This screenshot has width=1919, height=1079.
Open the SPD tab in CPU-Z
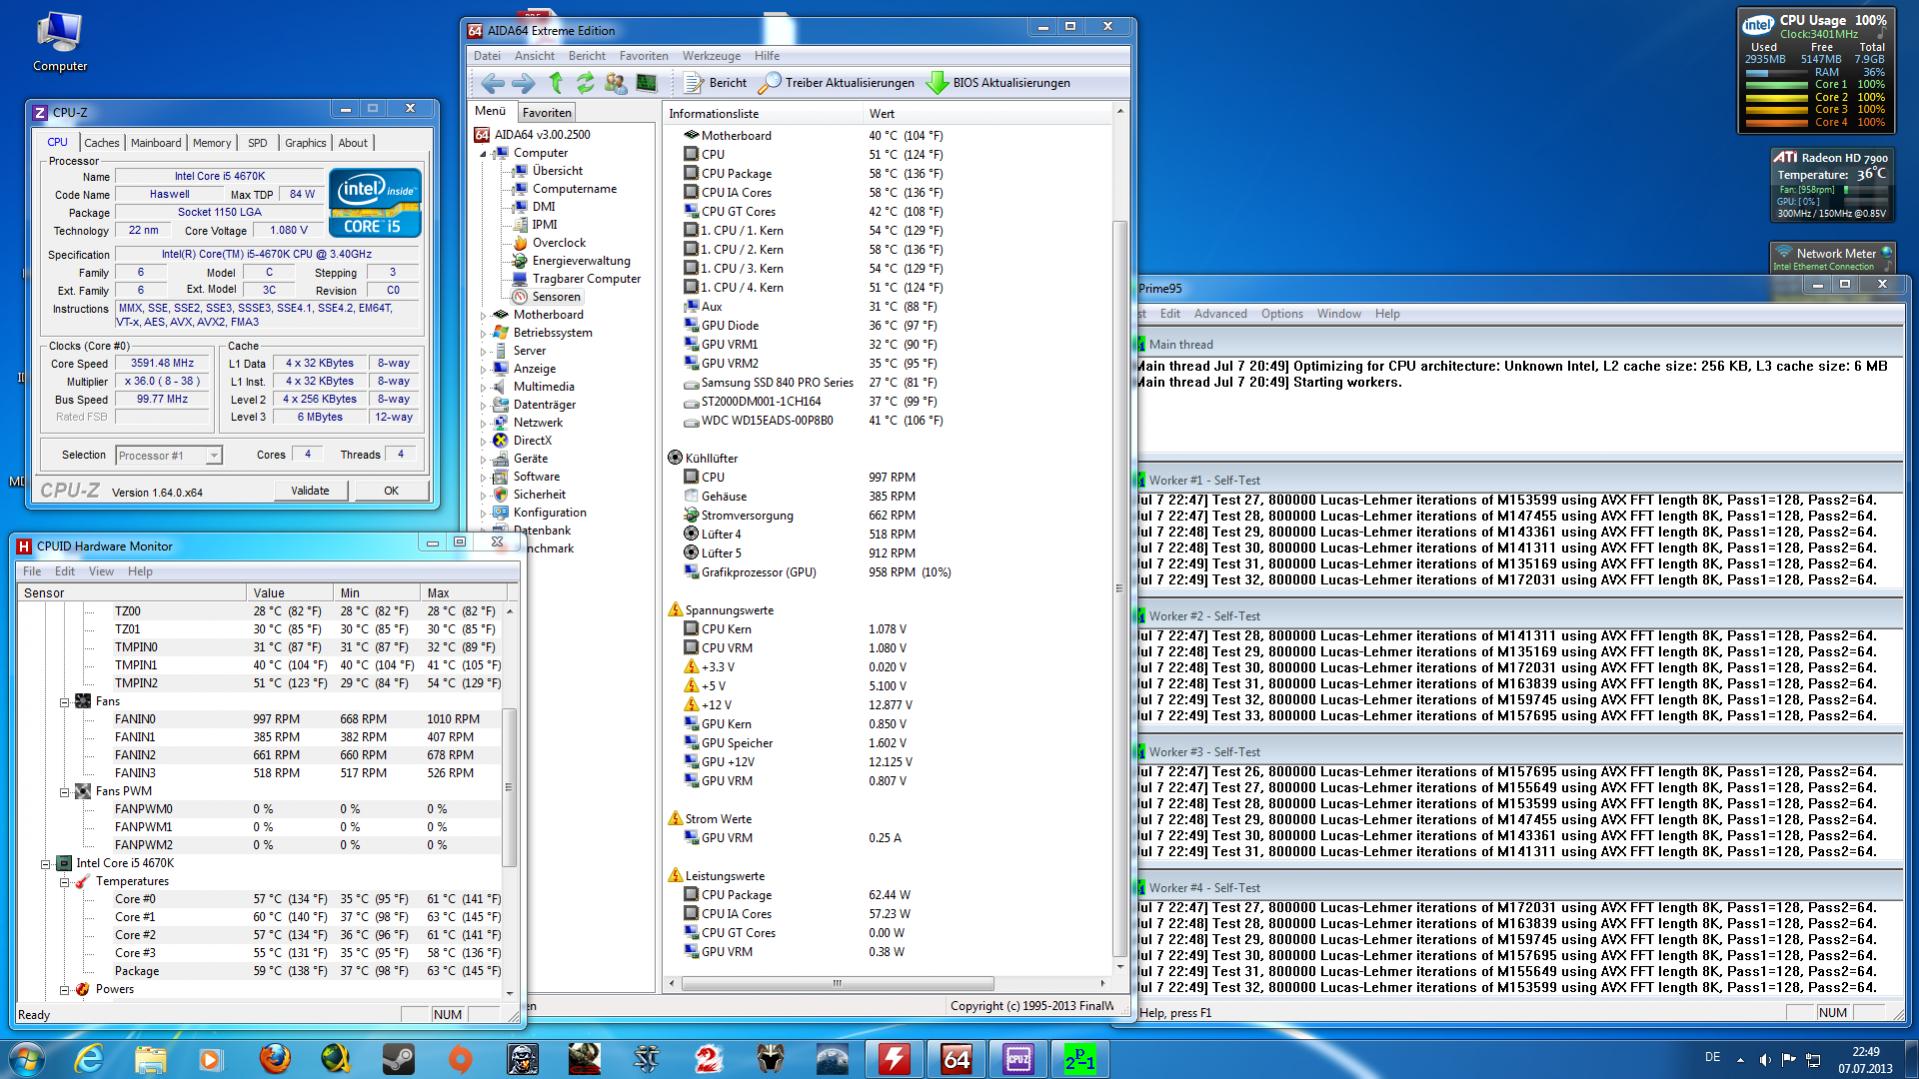point(258,143)
